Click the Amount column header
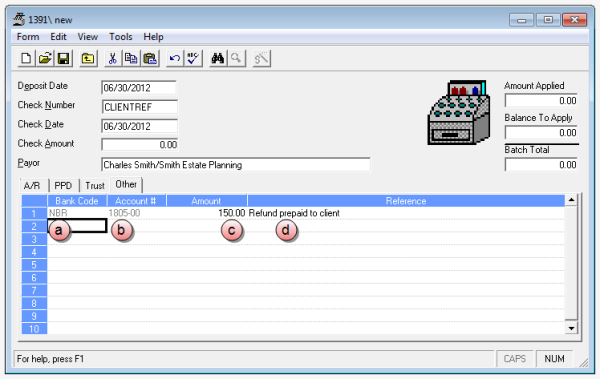The image size is (600, 379). click(x=206, y=201)
